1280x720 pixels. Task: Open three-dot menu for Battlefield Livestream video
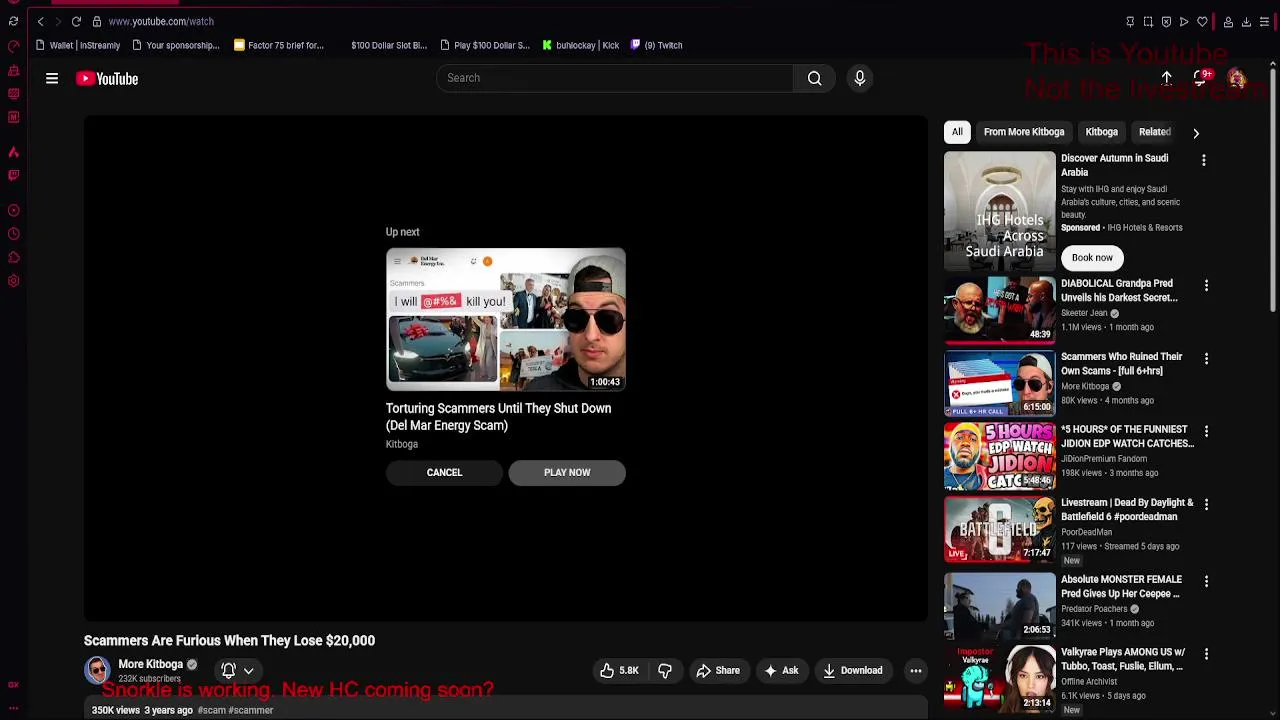(x=1206, y=504)
